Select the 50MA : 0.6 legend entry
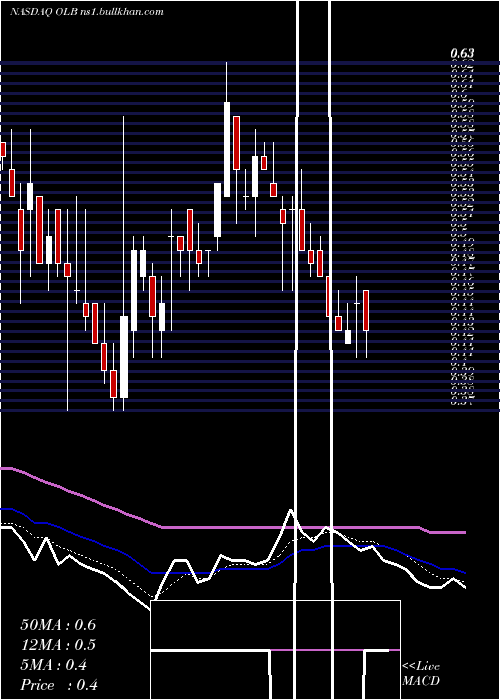 pos(58,625)
